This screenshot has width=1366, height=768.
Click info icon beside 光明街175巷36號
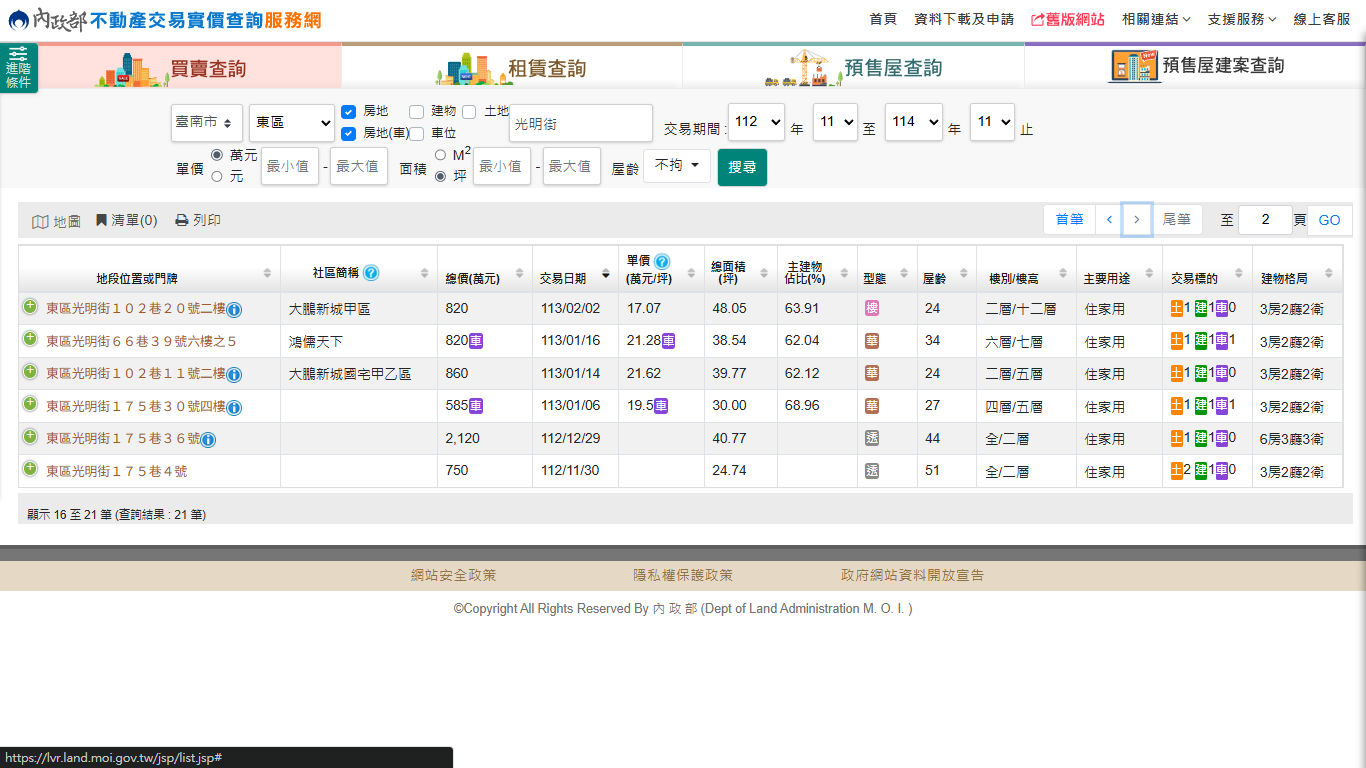[x=208, y=440]
